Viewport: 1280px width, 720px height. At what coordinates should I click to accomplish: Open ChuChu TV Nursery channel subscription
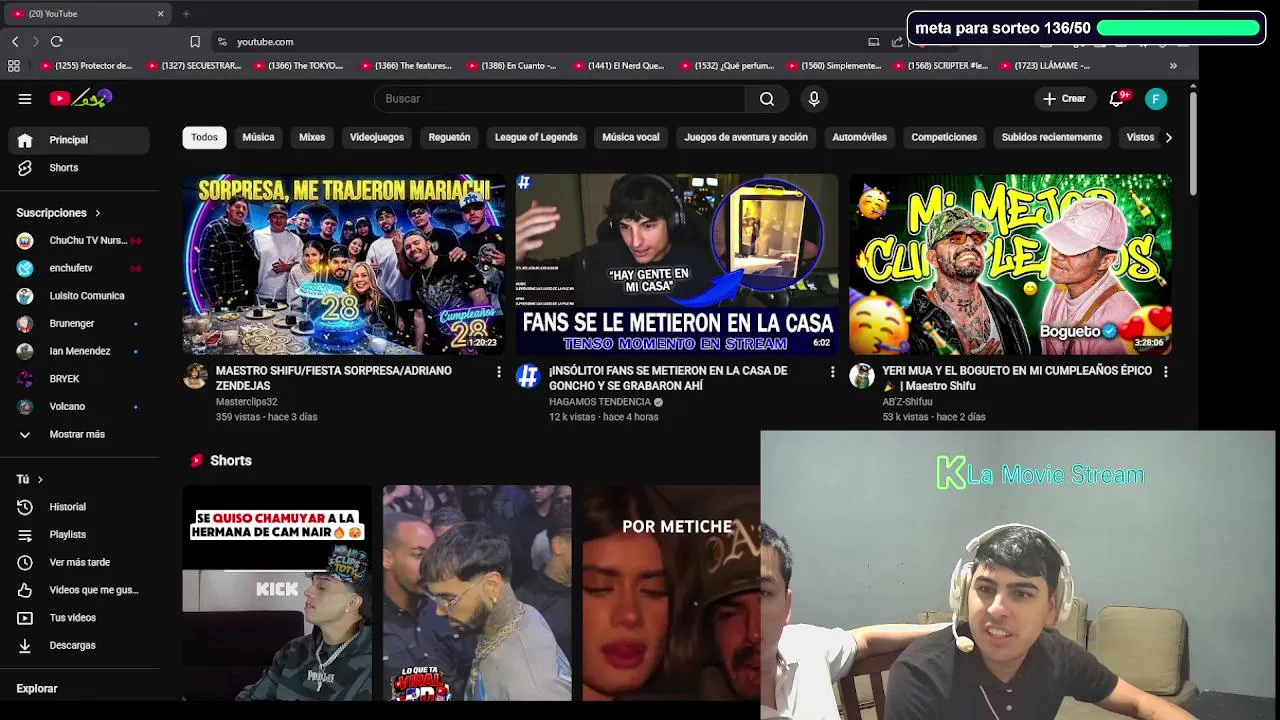pos(79,241)
